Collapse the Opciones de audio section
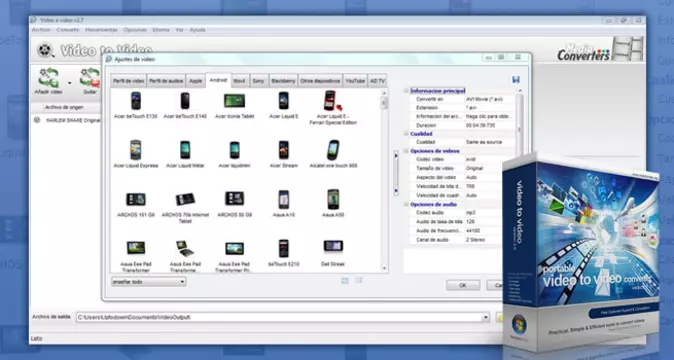The height and width of the screenshot is (360, 674). [406, 204]
